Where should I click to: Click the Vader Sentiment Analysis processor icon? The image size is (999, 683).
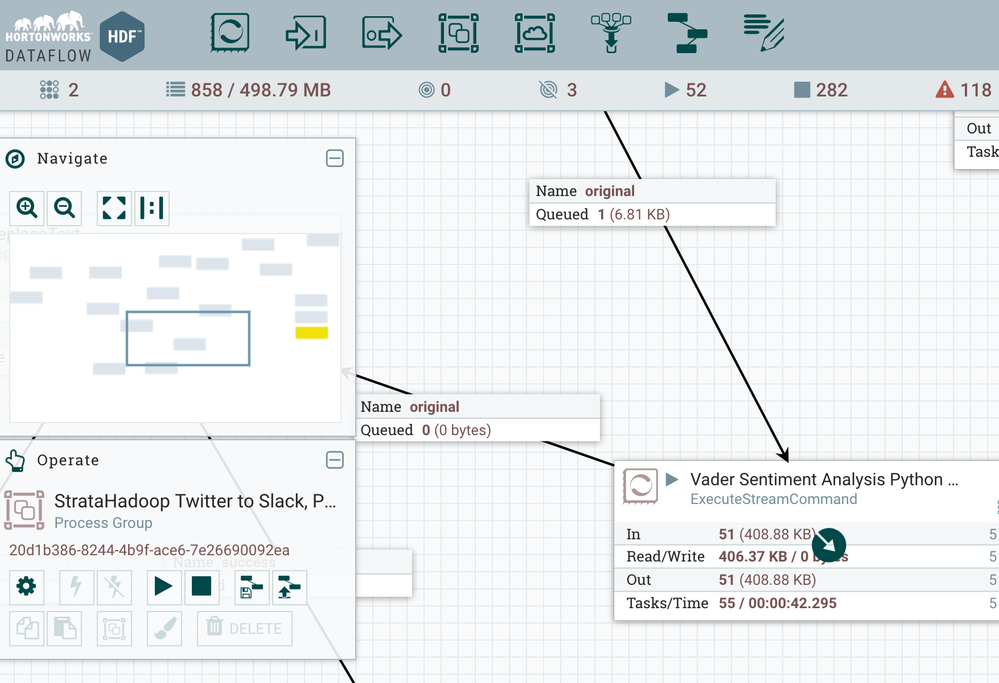(640, 486)
